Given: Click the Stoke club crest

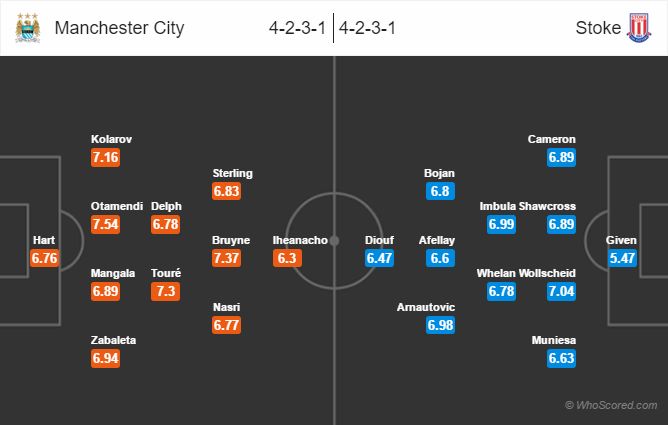Looking at the screenshot, I should point(637,28).
